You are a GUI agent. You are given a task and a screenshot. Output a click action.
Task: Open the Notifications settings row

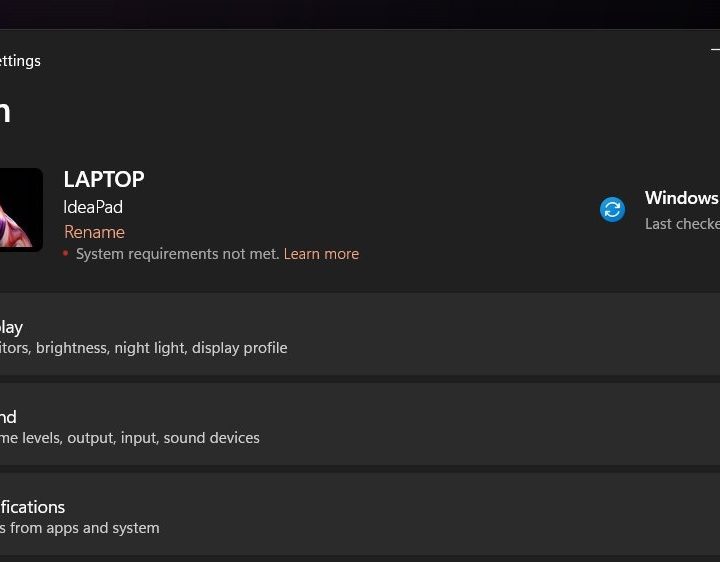tap(360, 514)
